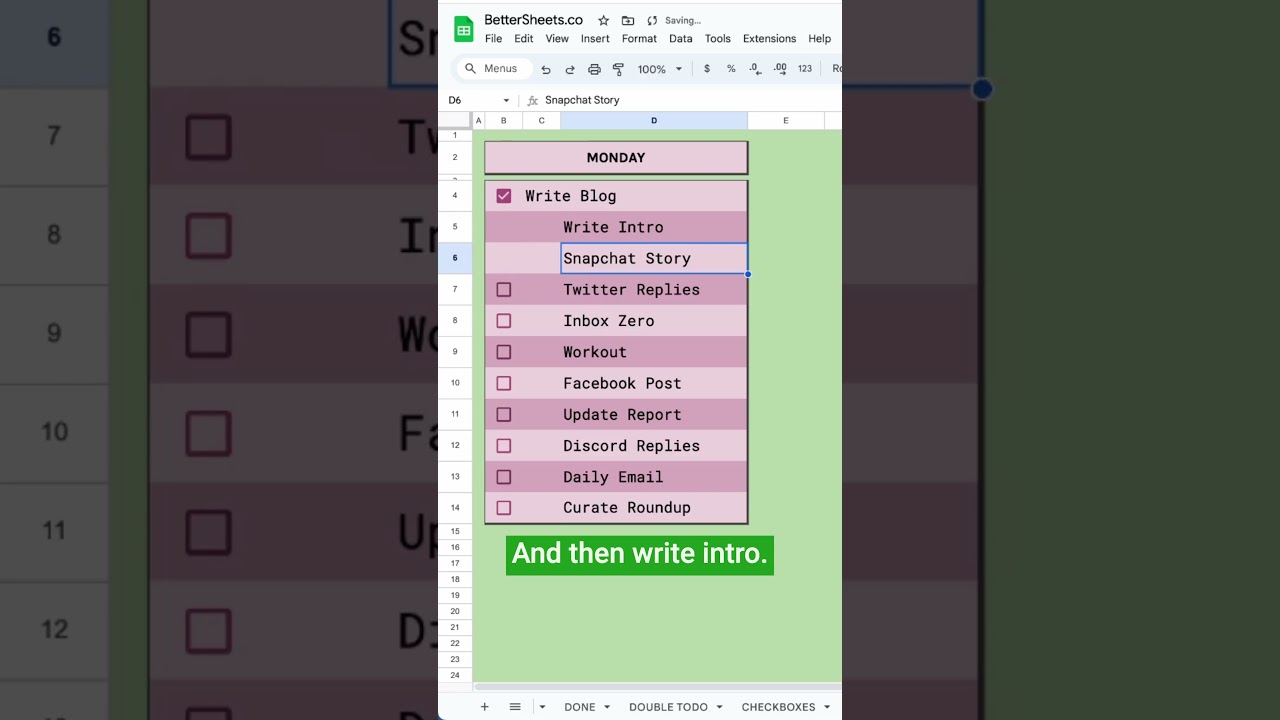Click the Redo arrow in toolbar

pos(570,69)
